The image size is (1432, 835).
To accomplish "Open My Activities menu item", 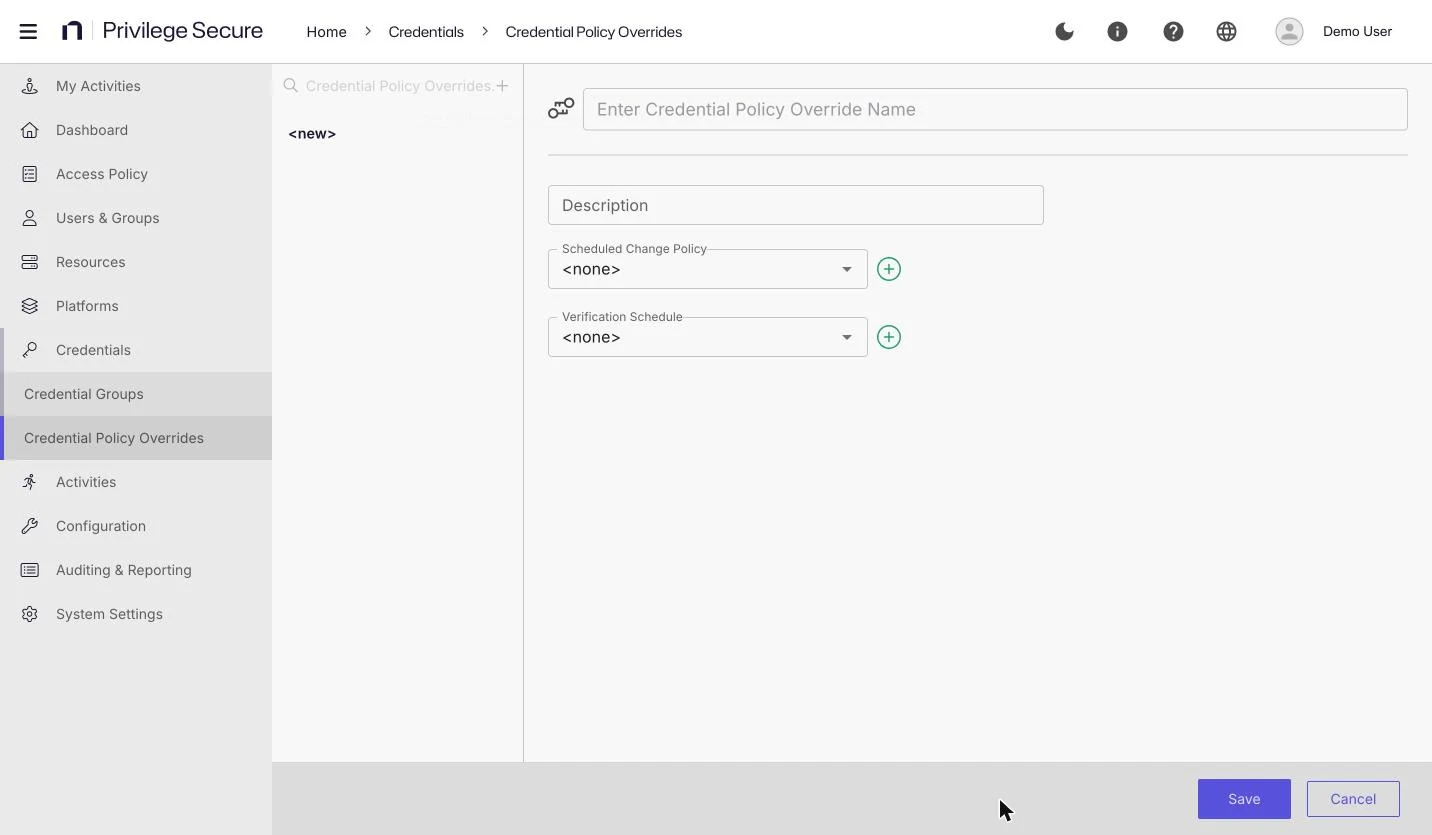I will pyautogui.click(x=136, y=86).
